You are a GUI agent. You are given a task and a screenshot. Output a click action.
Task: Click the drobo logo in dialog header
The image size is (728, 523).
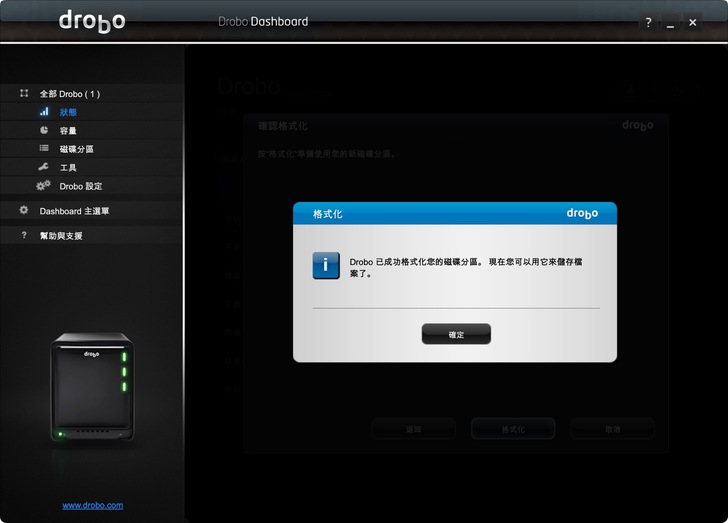582,214
